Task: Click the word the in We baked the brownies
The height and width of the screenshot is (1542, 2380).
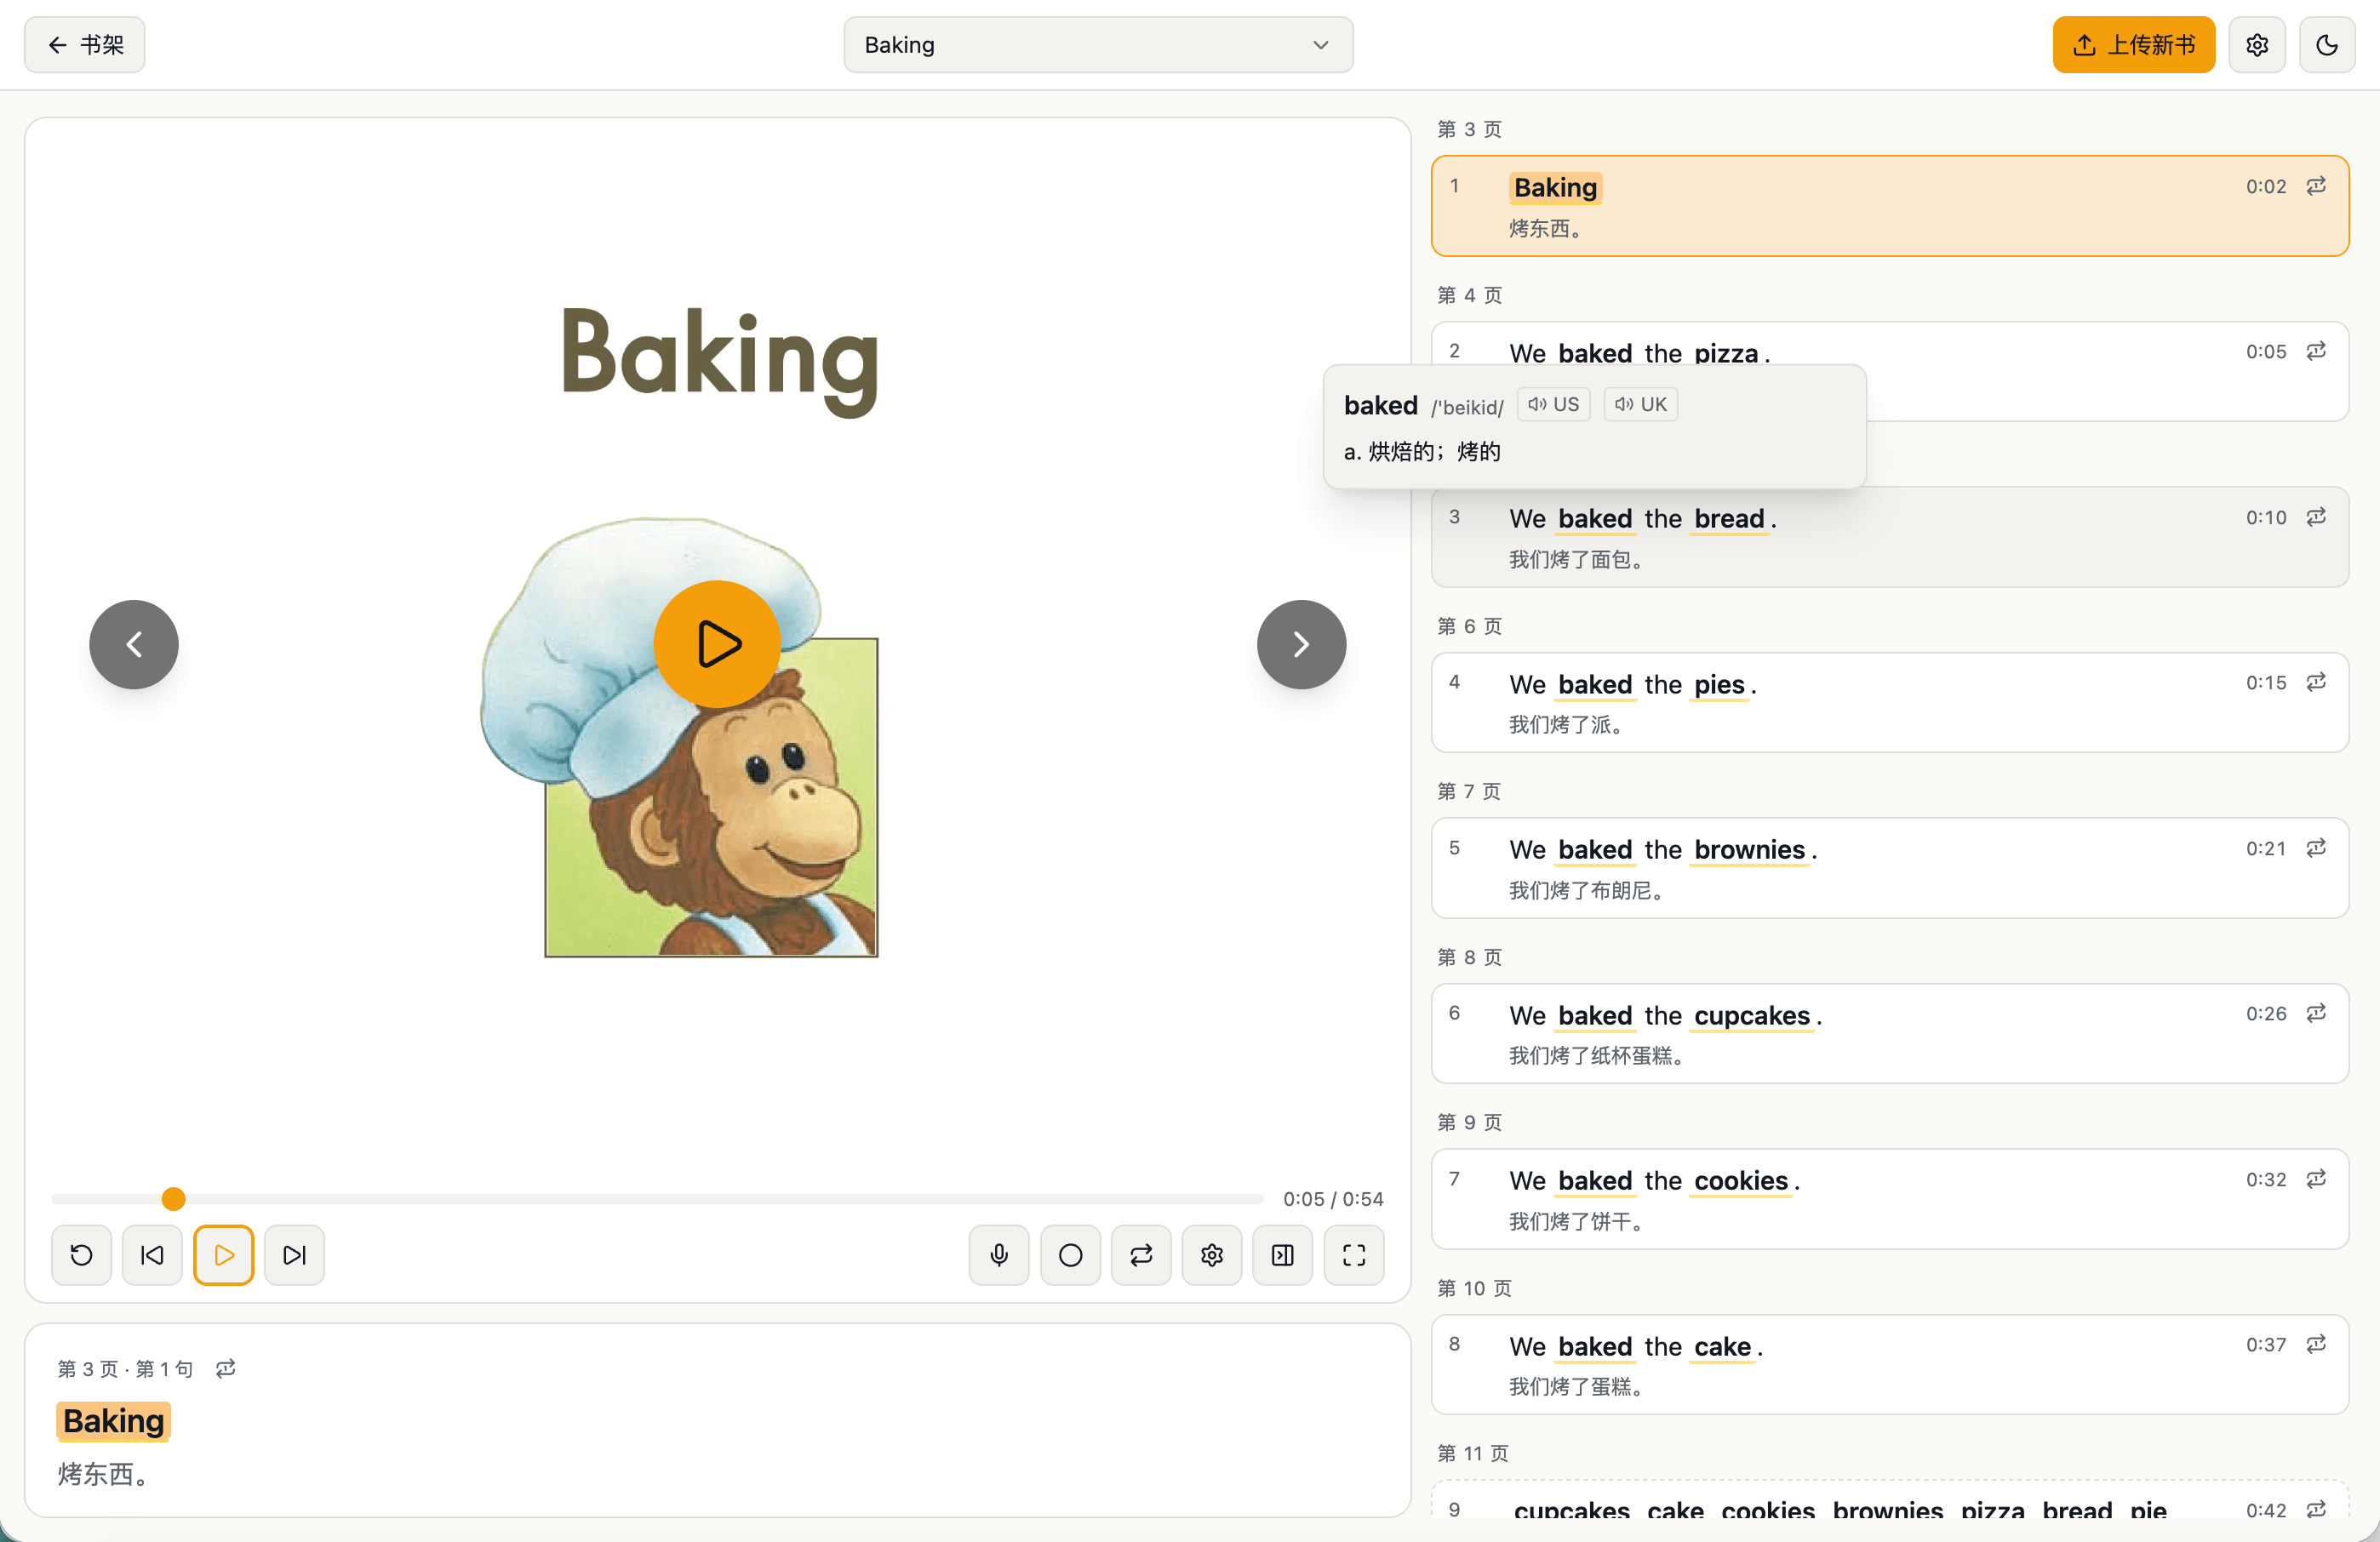Action: tap(1663, 849)
